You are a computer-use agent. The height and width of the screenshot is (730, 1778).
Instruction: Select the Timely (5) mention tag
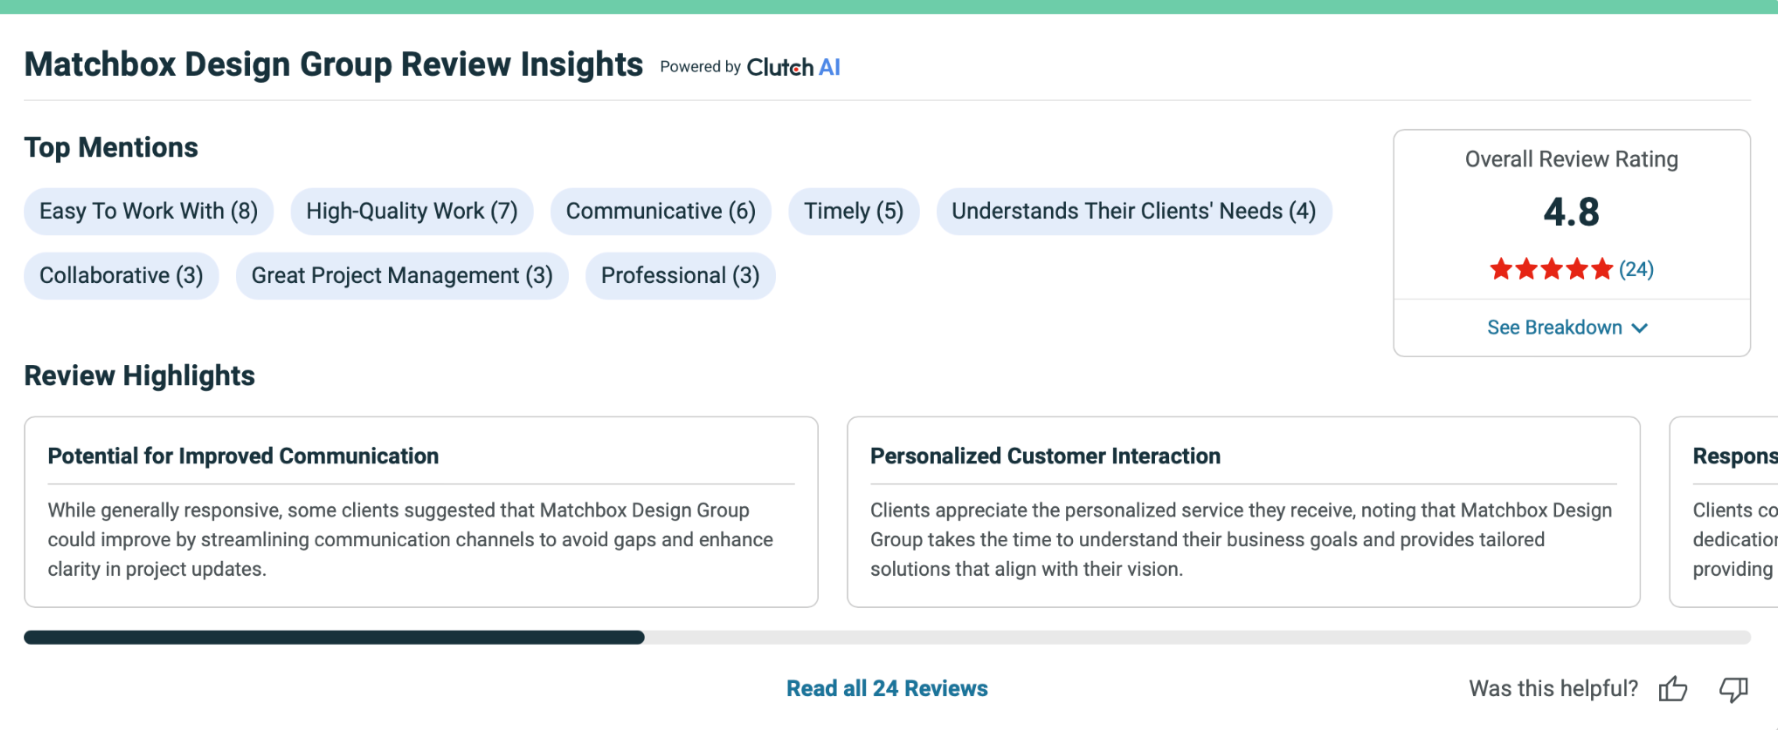coord(853,212)
